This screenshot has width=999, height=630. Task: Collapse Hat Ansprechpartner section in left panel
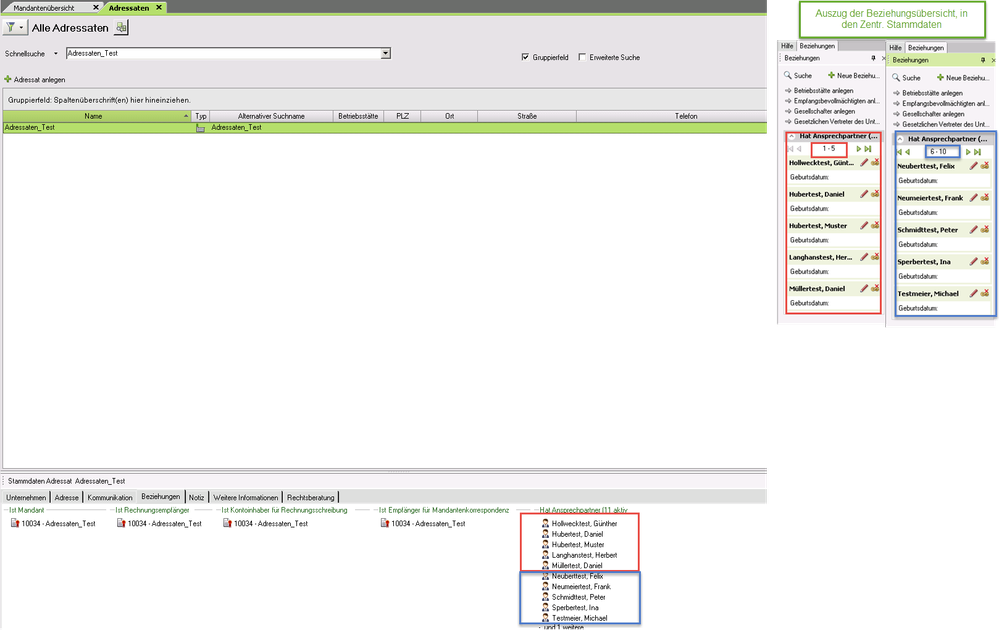(x=792, y=135)
